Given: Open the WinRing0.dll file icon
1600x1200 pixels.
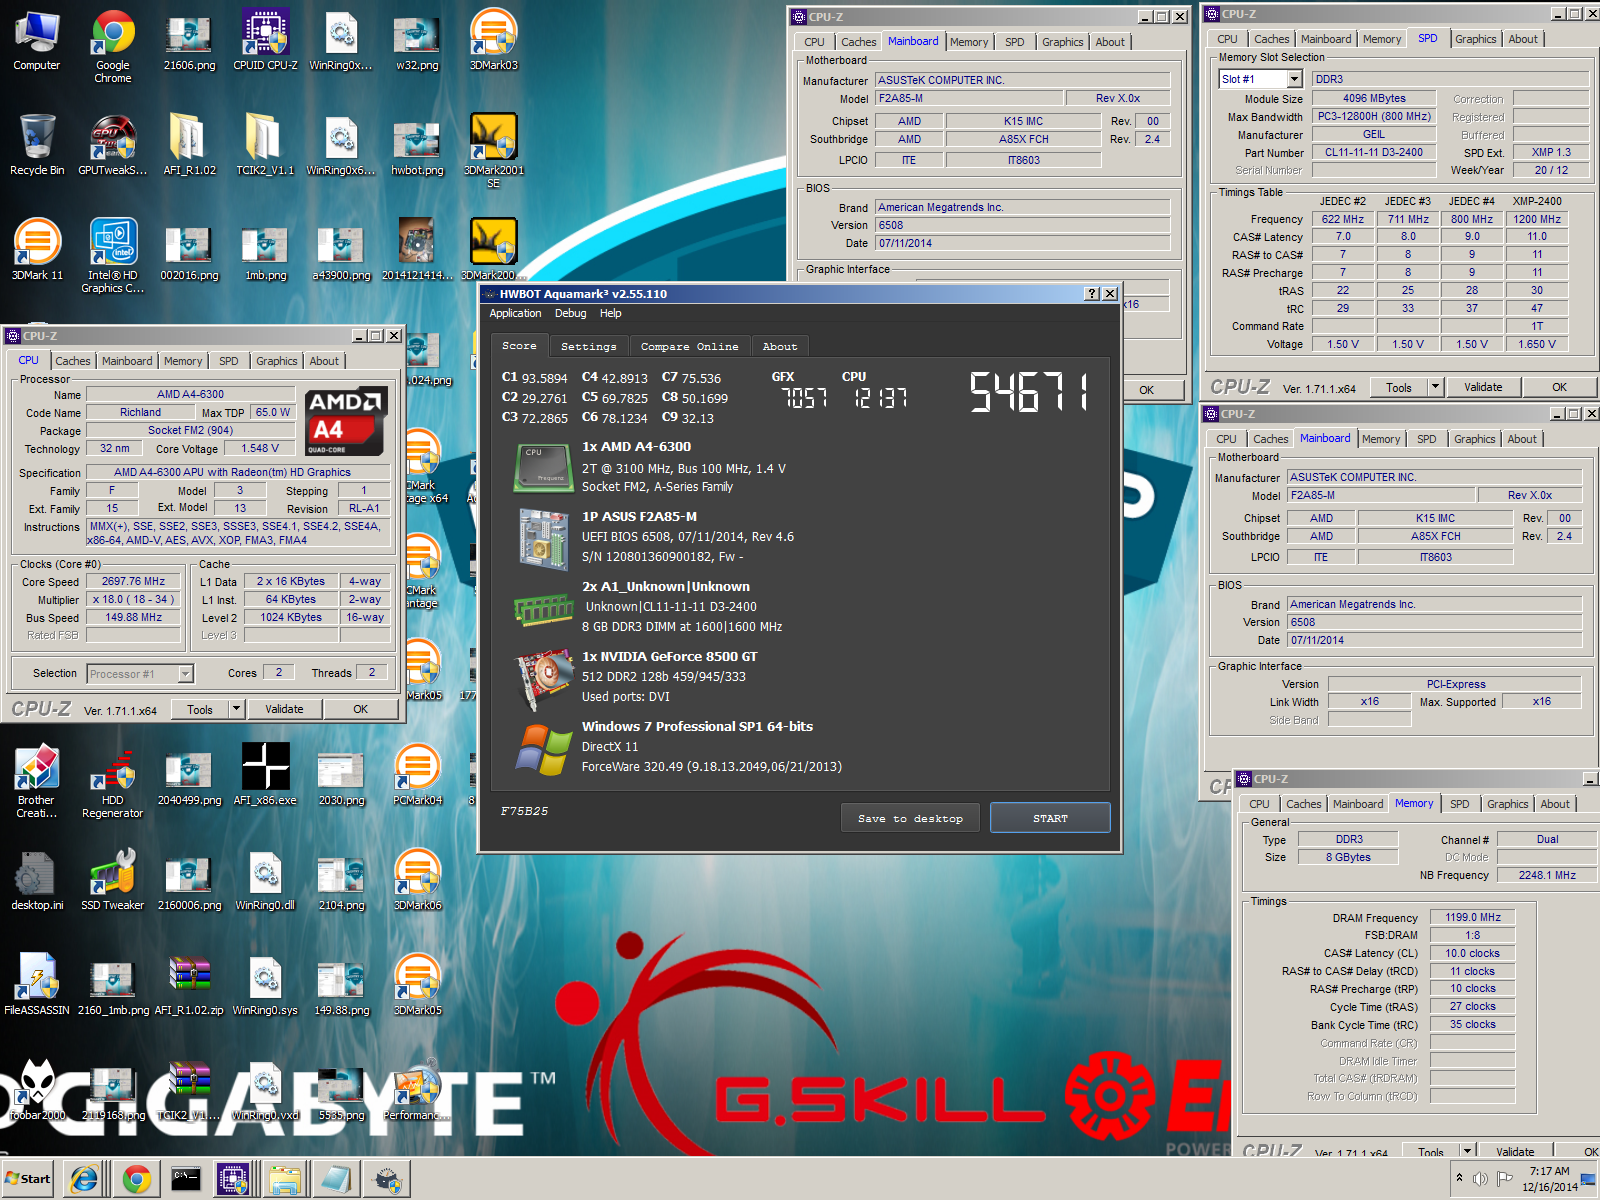Looking at the screenshot, I should (x=265, y=881).
